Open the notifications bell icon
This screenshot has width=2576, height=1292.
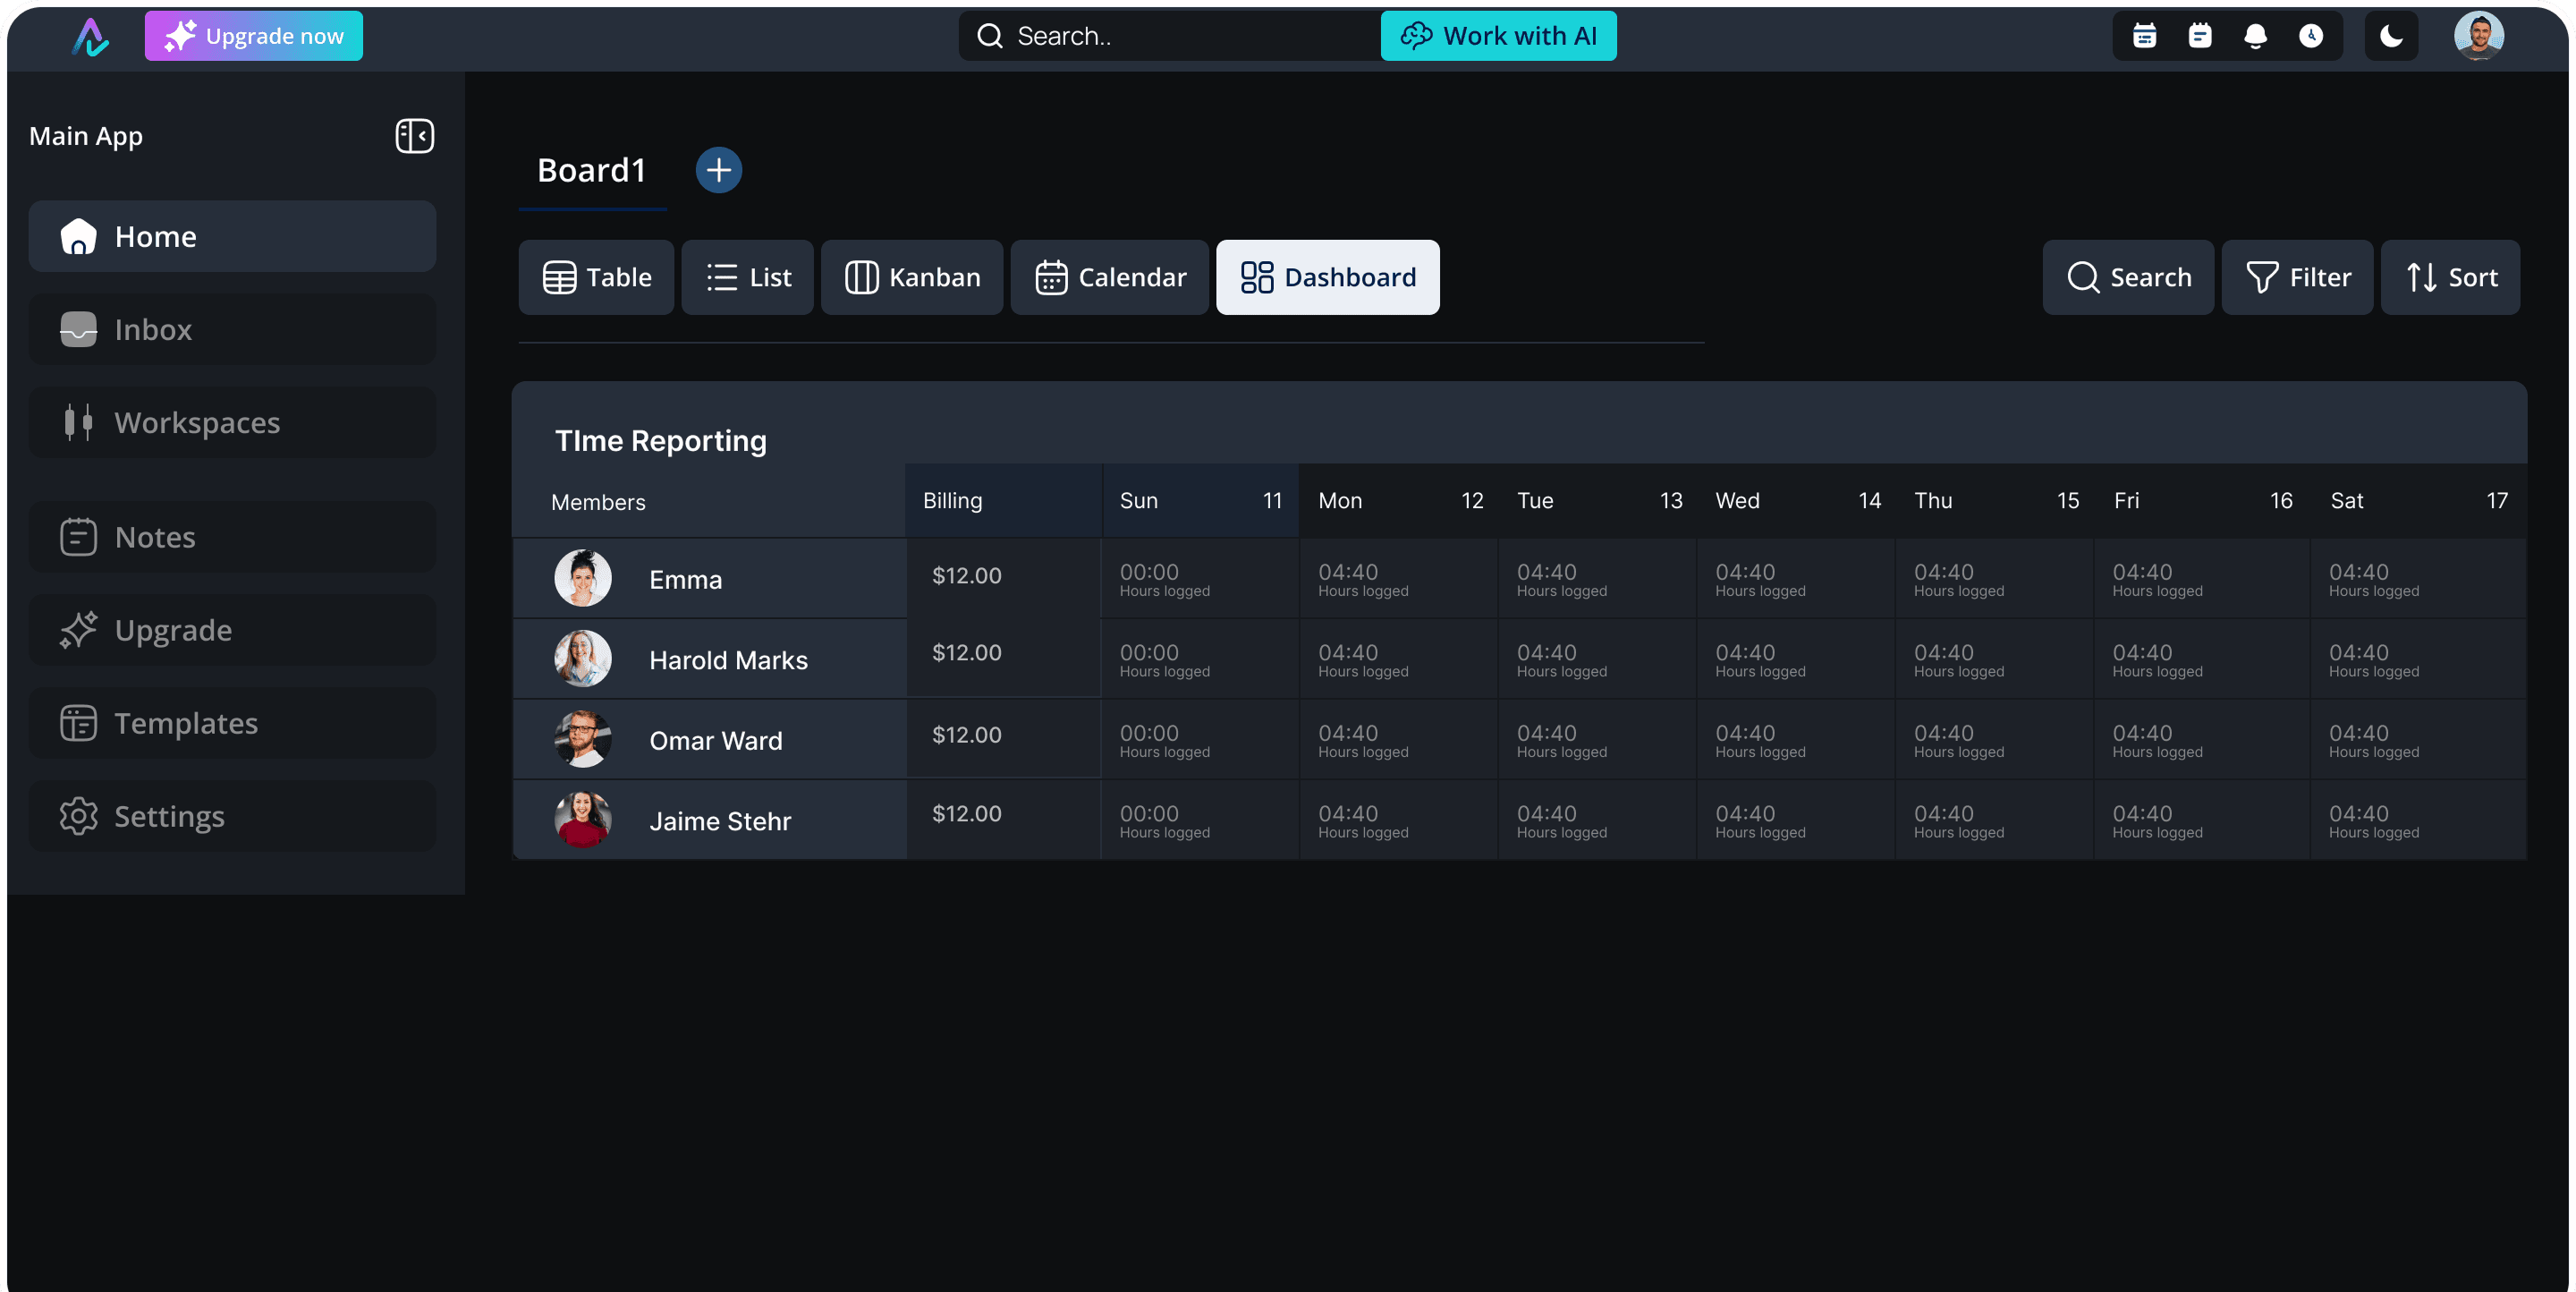[x=2256, y=35]
